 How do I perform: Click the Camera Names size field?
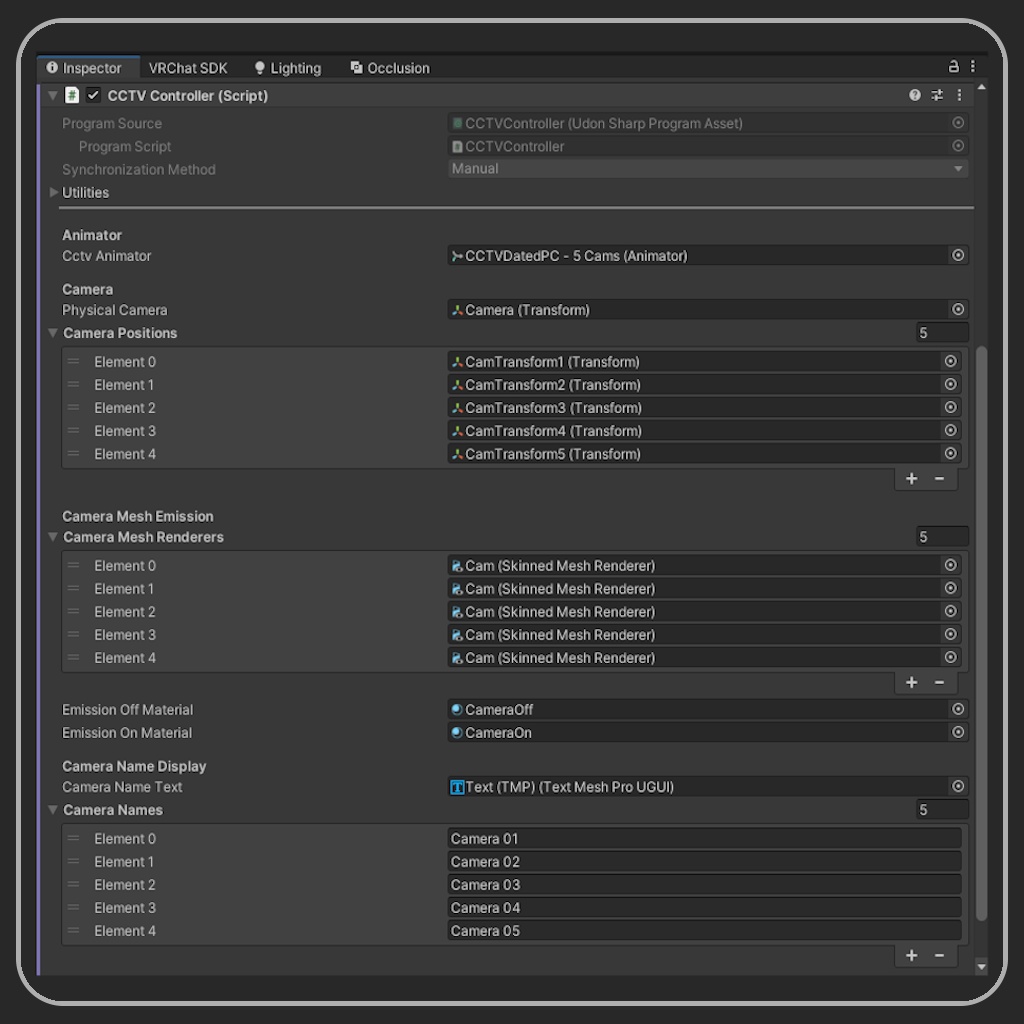tap(942, 810)
